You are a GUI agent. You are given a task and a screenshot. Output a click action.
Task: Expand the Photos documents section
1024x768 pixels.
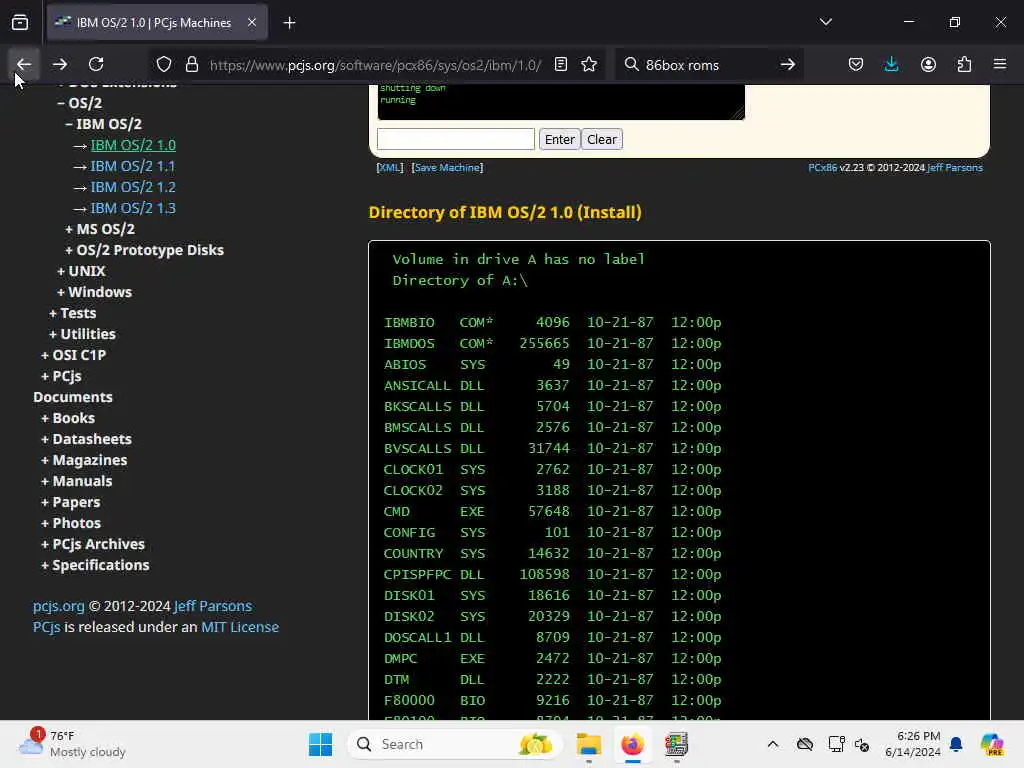click(x=71, y=523)
